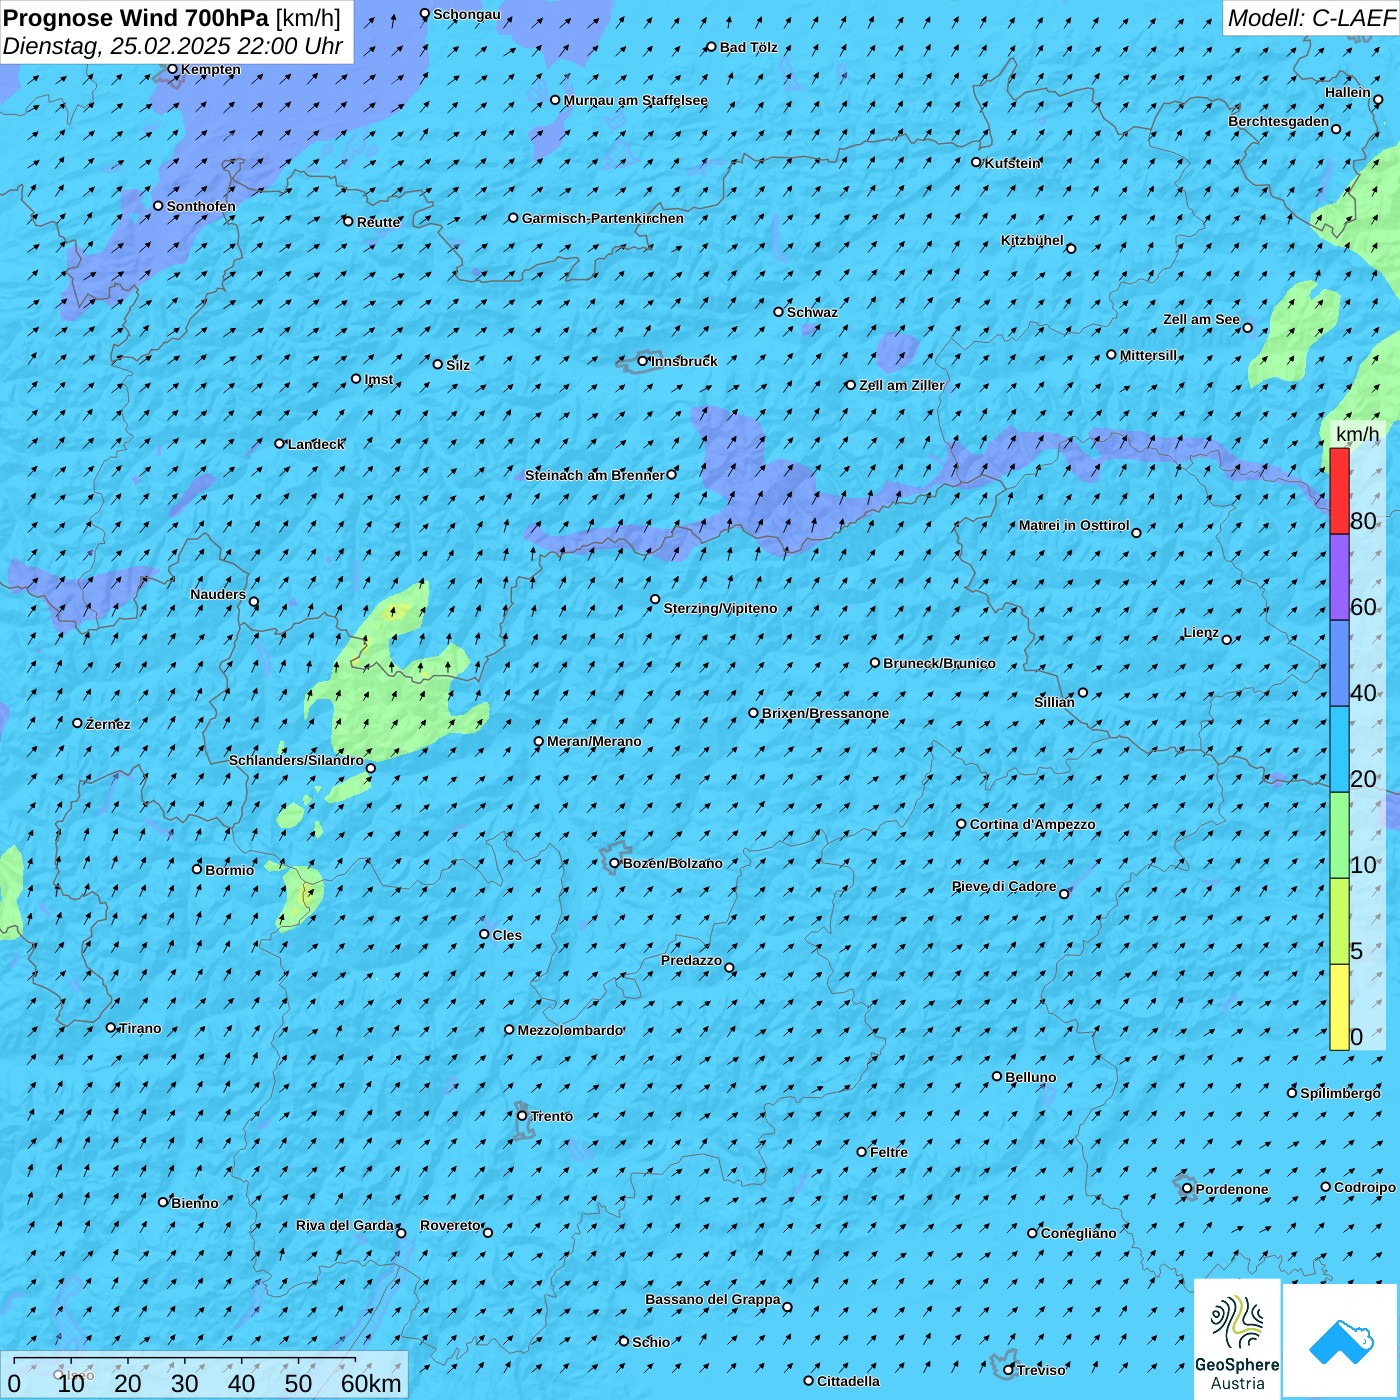Click the yellow 0 km/h legend color

click(x=1339, y=1007)
